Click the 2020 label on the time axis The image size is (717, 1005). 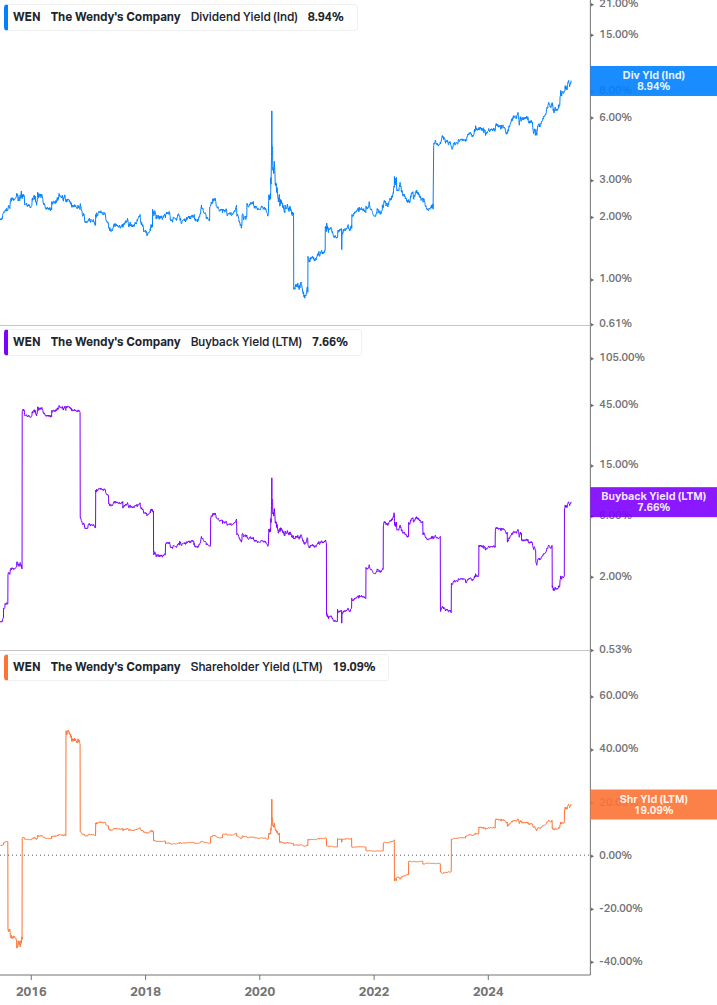point(260,992)
